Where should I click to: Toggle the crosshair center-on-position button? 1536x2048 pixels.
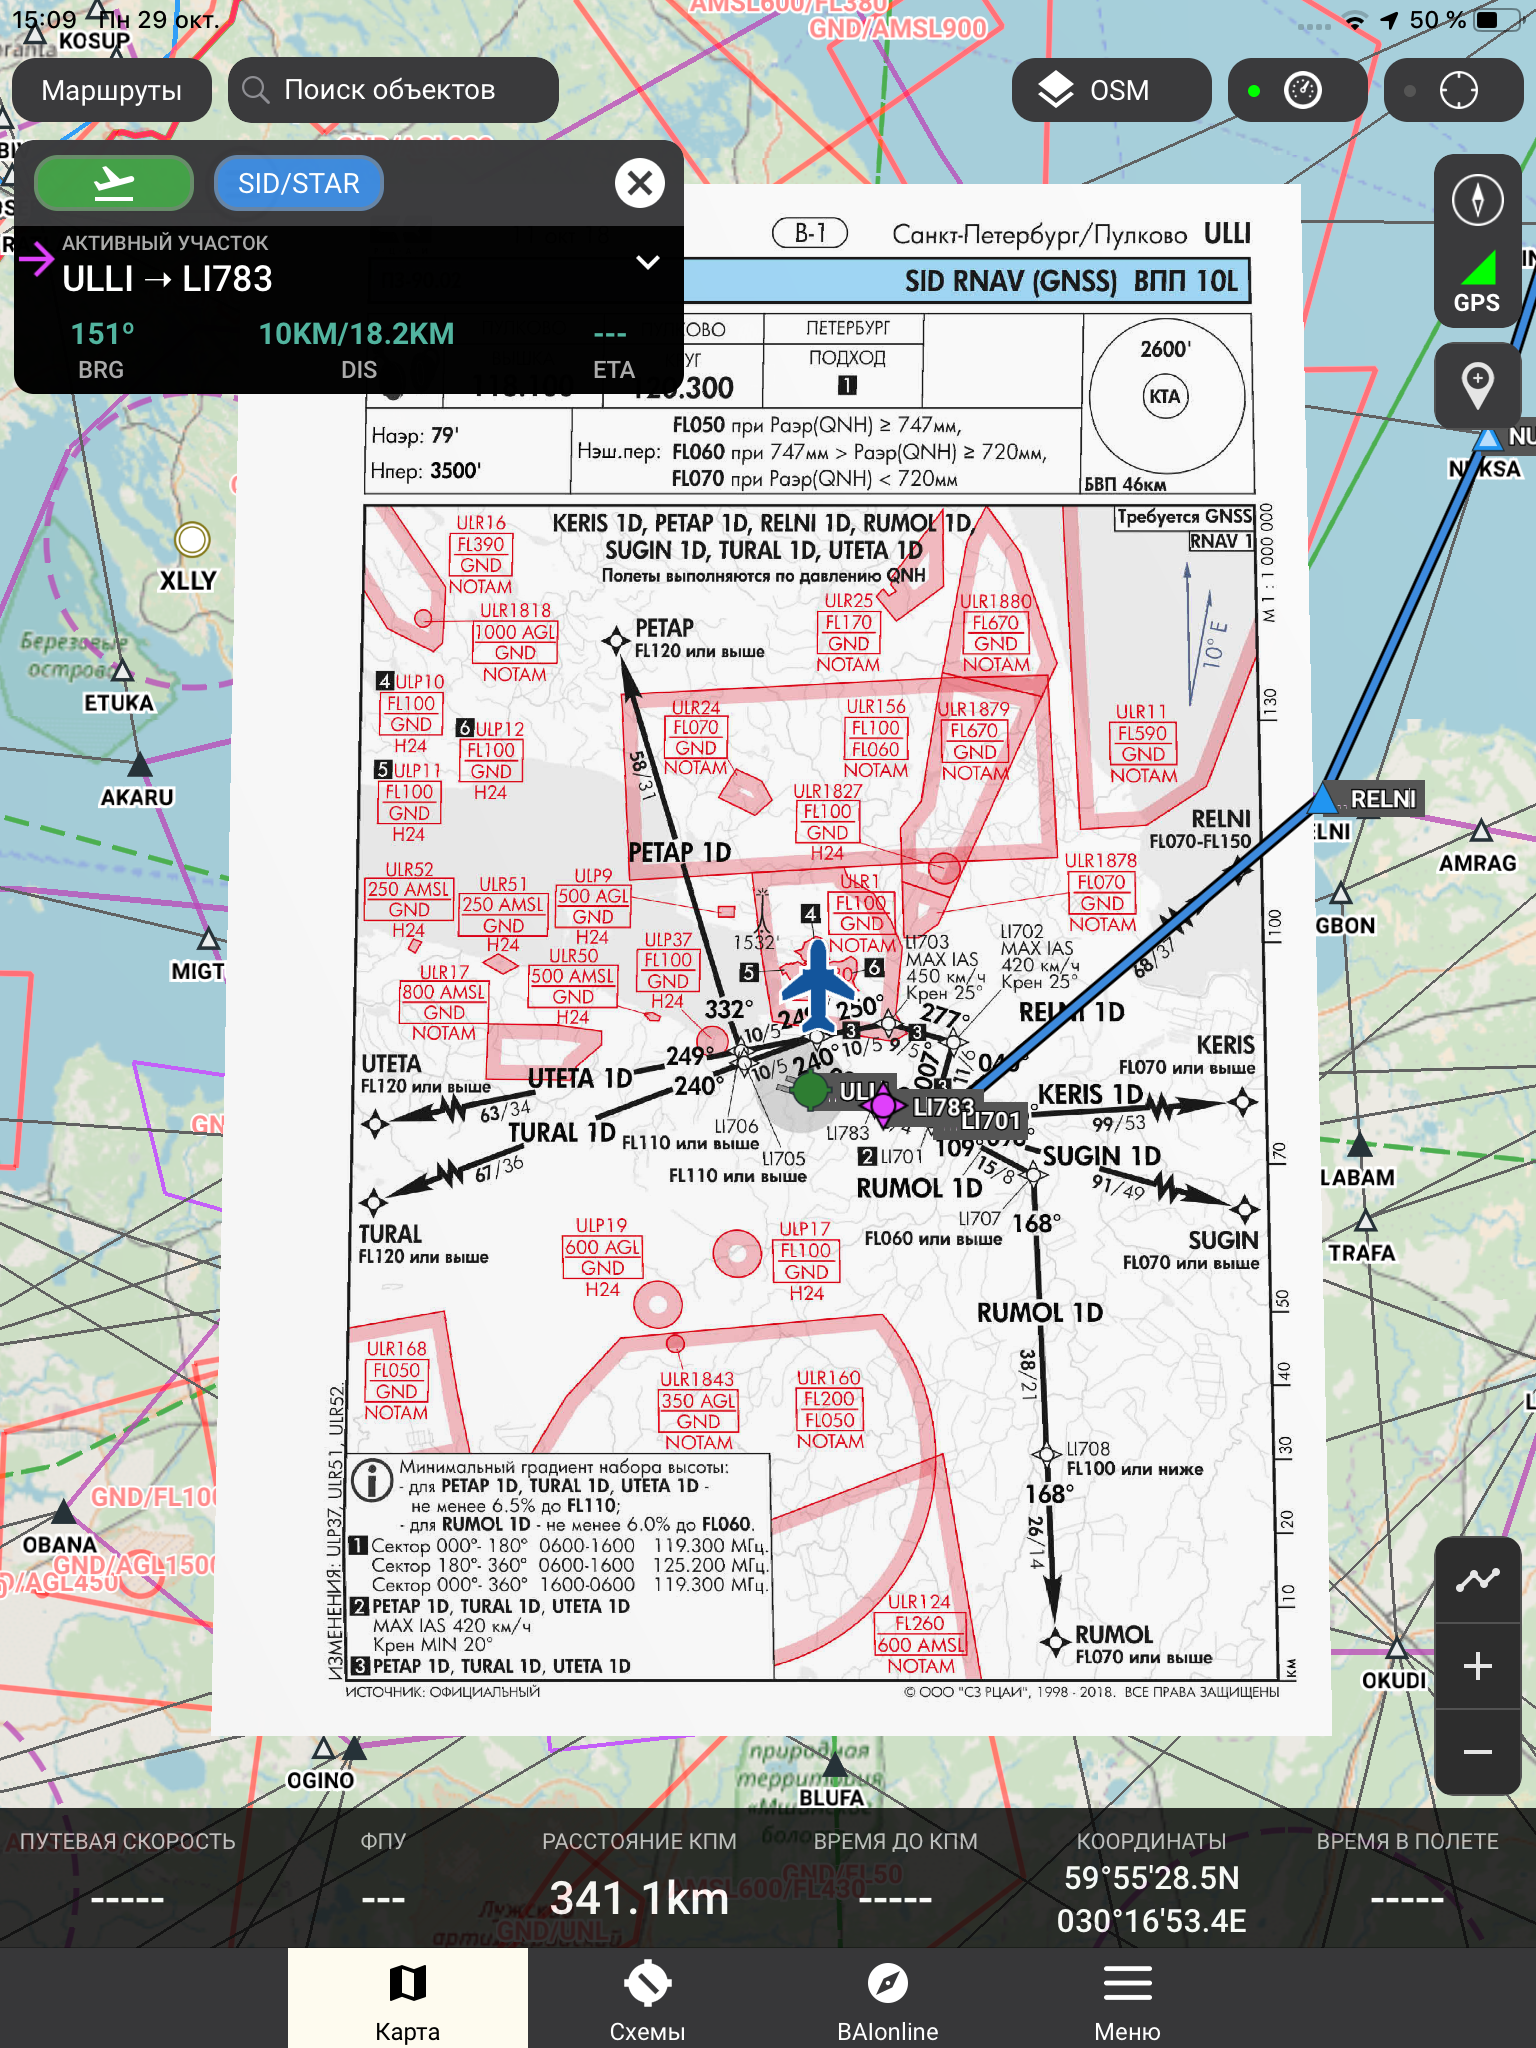point(1454,90)
